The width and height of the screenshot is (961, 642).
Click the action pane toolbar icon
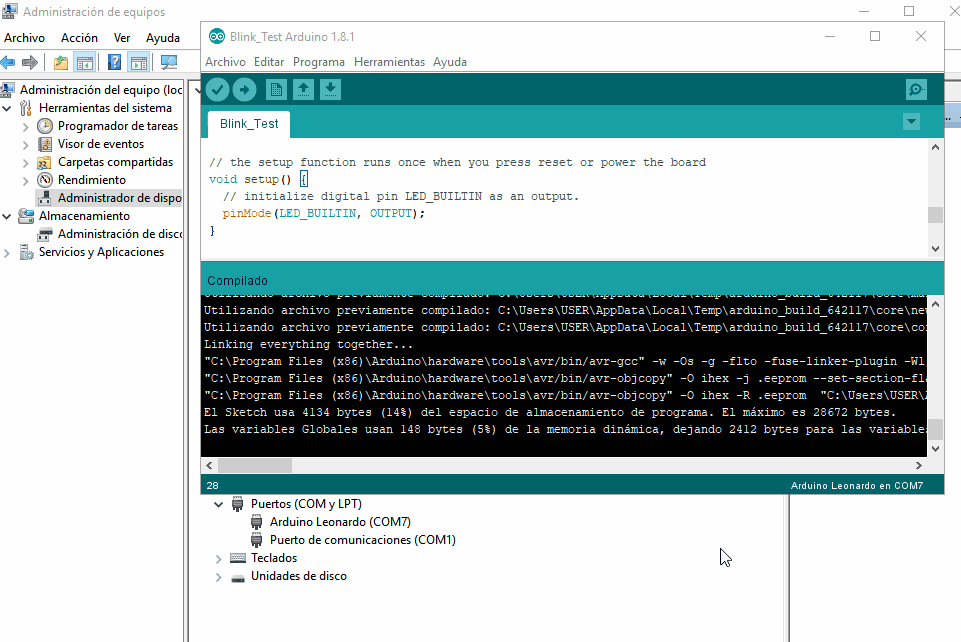[x=139, y=62]
